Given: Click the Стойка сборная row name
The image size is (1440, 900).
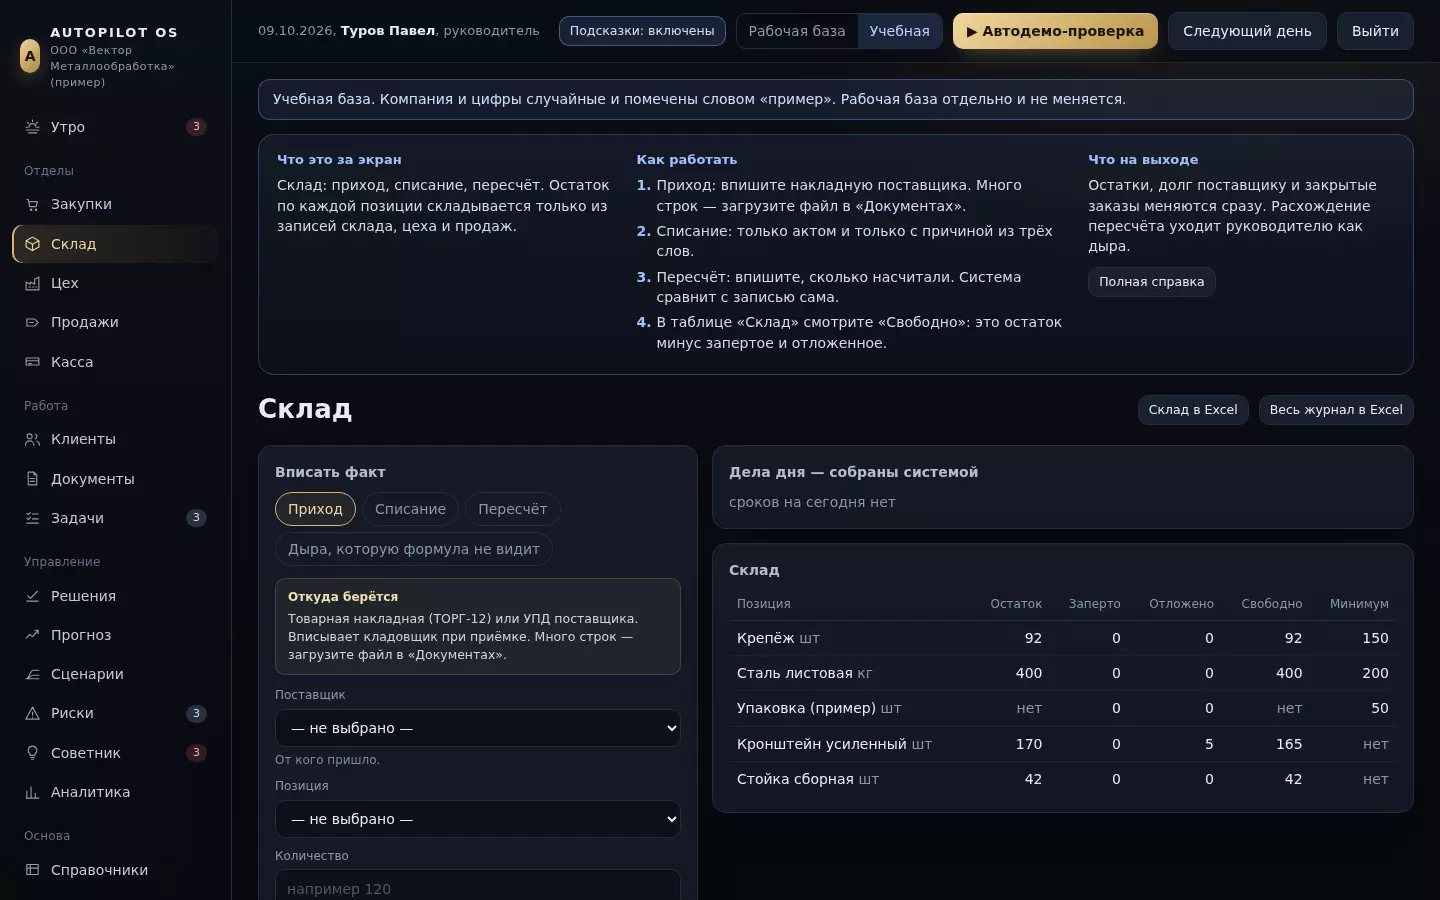Looking at the screenshot, I should (795, 779).
